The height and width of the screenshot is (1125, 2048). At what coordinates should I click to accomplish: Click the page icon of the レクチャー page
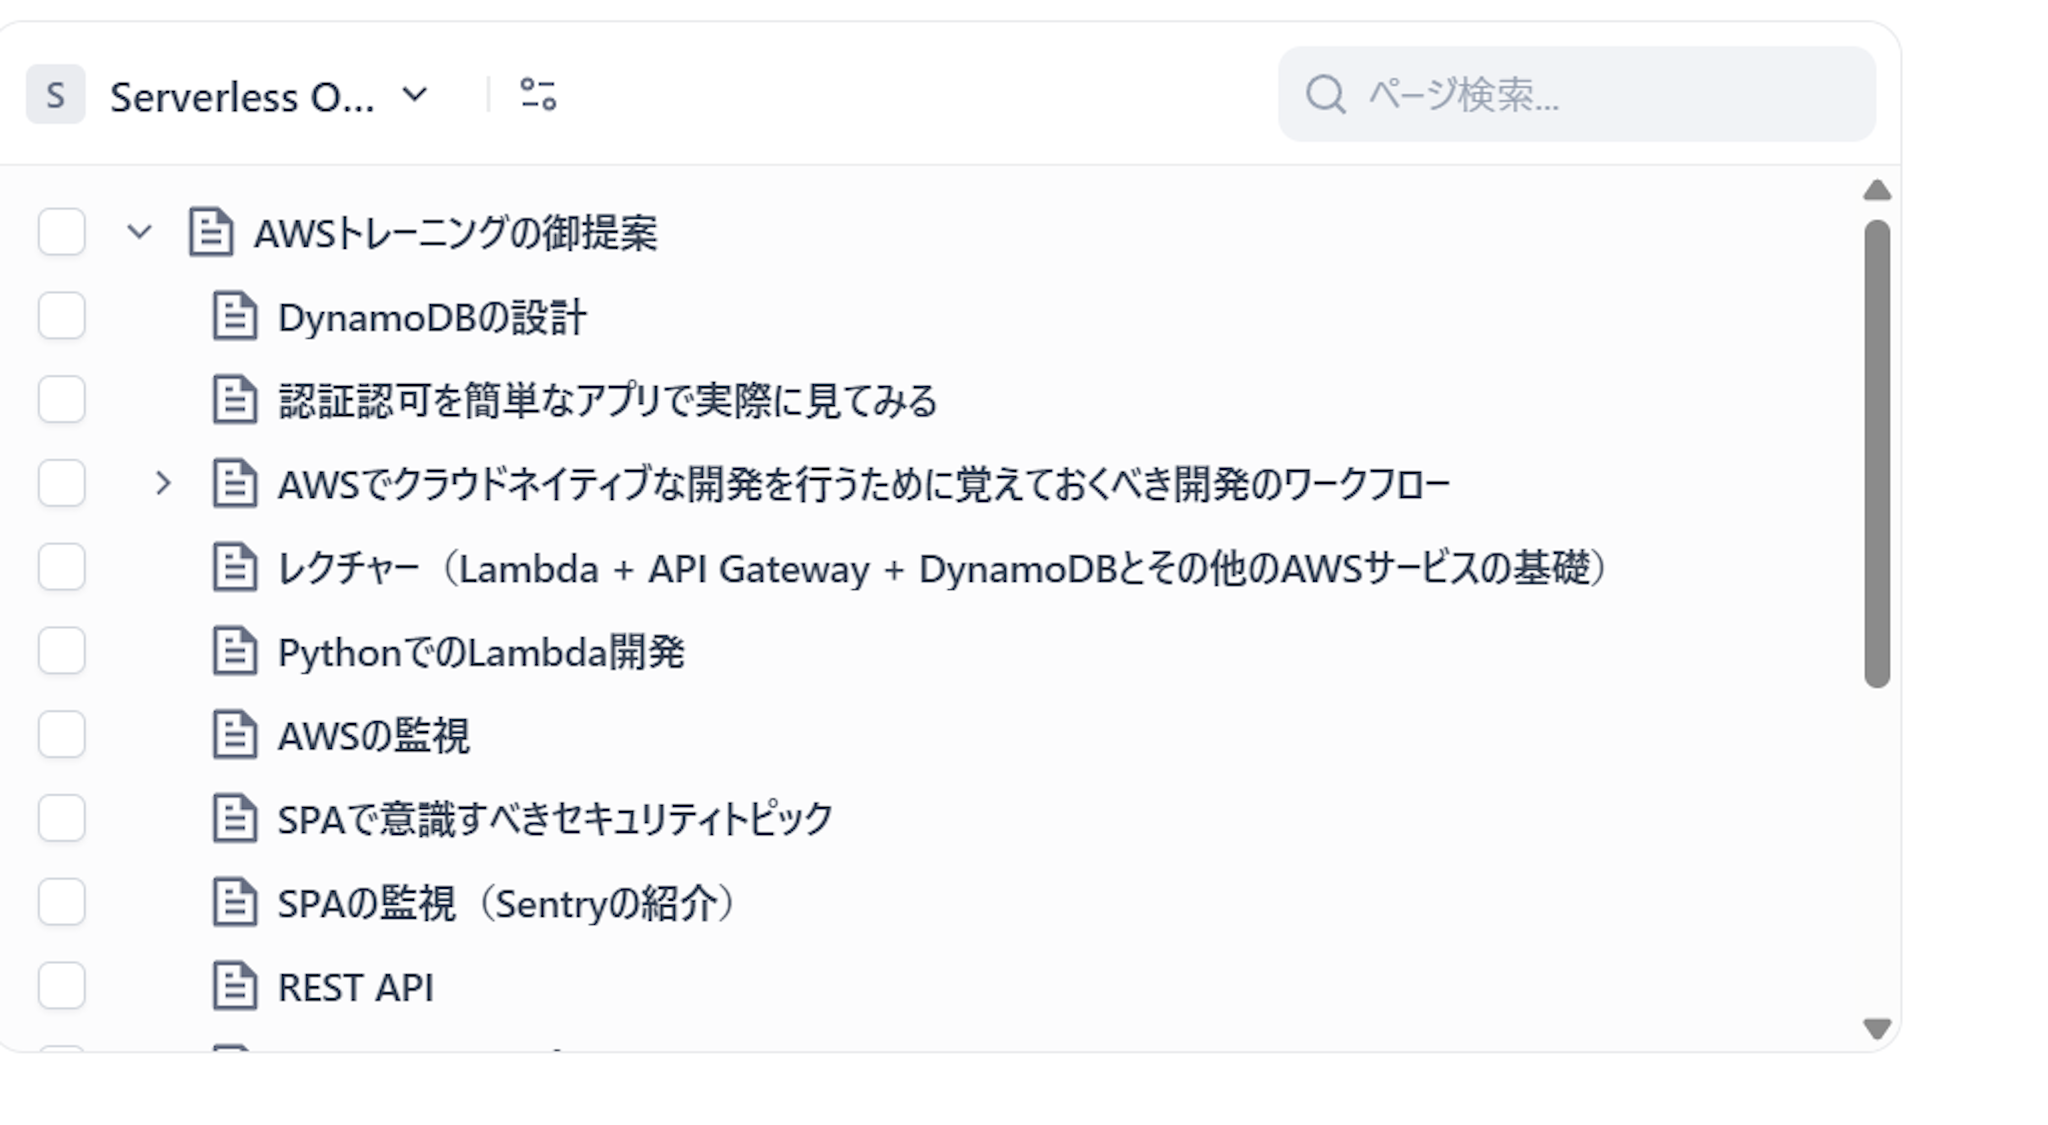point(233,568)
